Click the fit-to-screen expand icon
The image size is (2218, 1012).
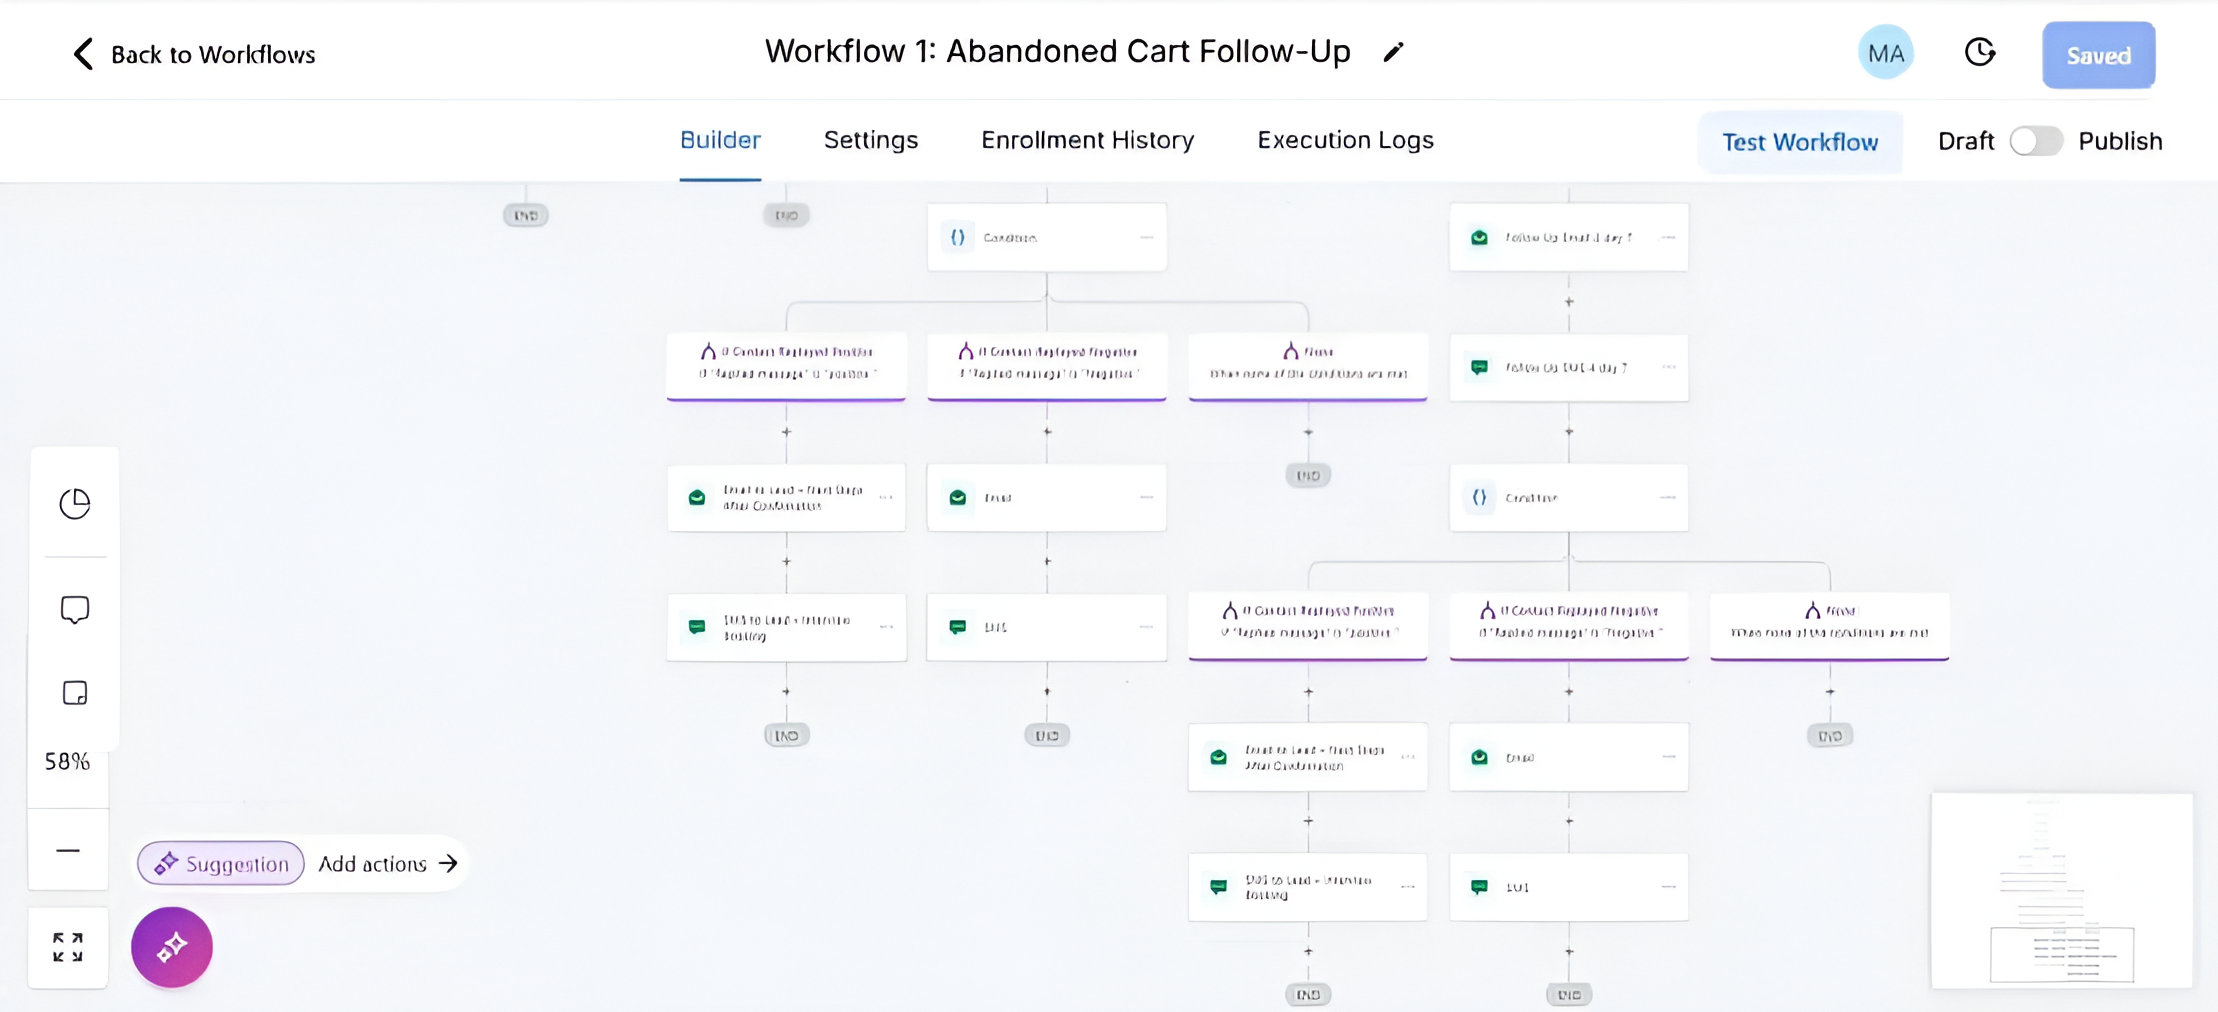coord(68,947)
